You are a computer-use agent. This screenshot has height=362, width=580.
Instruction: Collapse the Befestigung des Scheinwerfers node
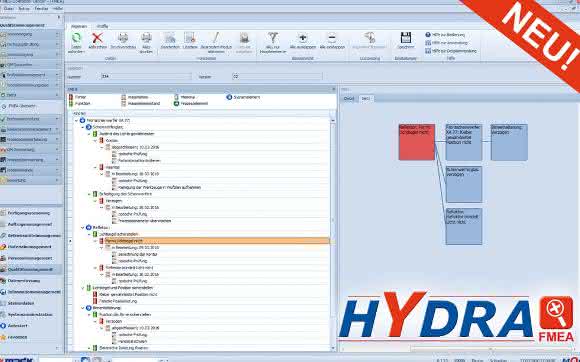point(89,194)
